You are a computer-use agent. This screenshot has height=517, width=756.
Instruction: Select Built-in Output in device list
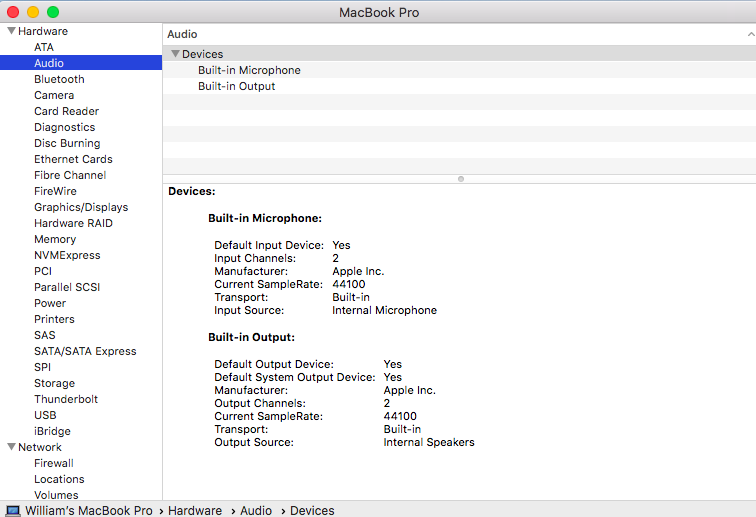(x=236, y=86)
